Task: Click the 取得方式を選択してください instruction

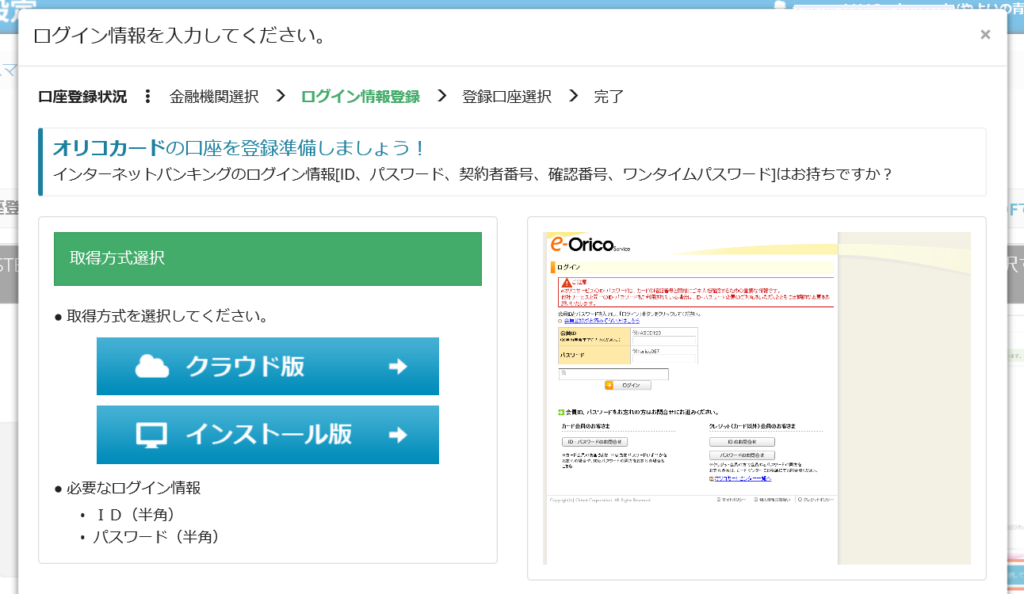Action: click(x=167, y=317)
